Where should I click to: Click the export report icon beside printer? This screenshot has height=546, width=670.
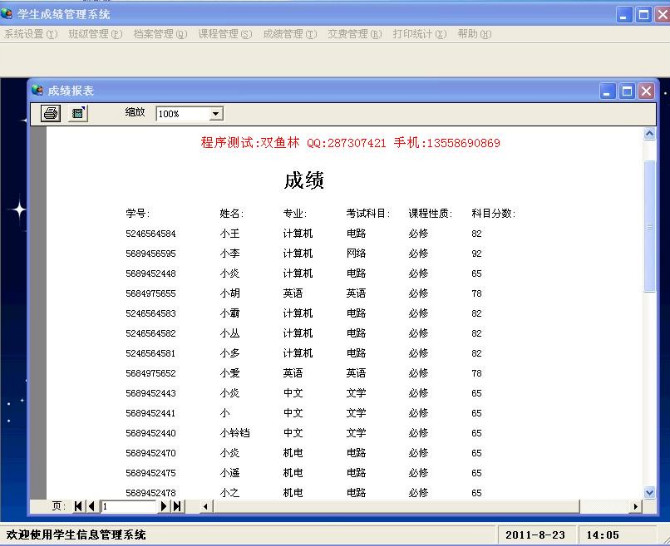[78, 114]
